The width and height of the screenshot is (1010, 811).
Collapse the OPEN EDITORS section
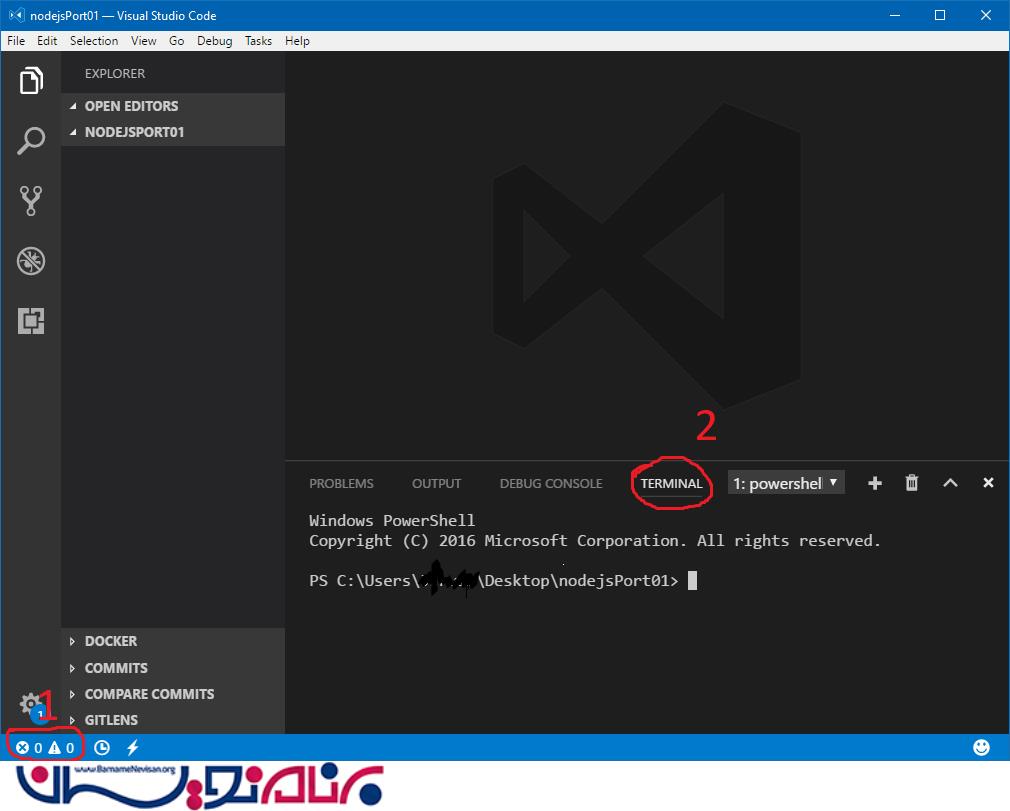point(173,106)
